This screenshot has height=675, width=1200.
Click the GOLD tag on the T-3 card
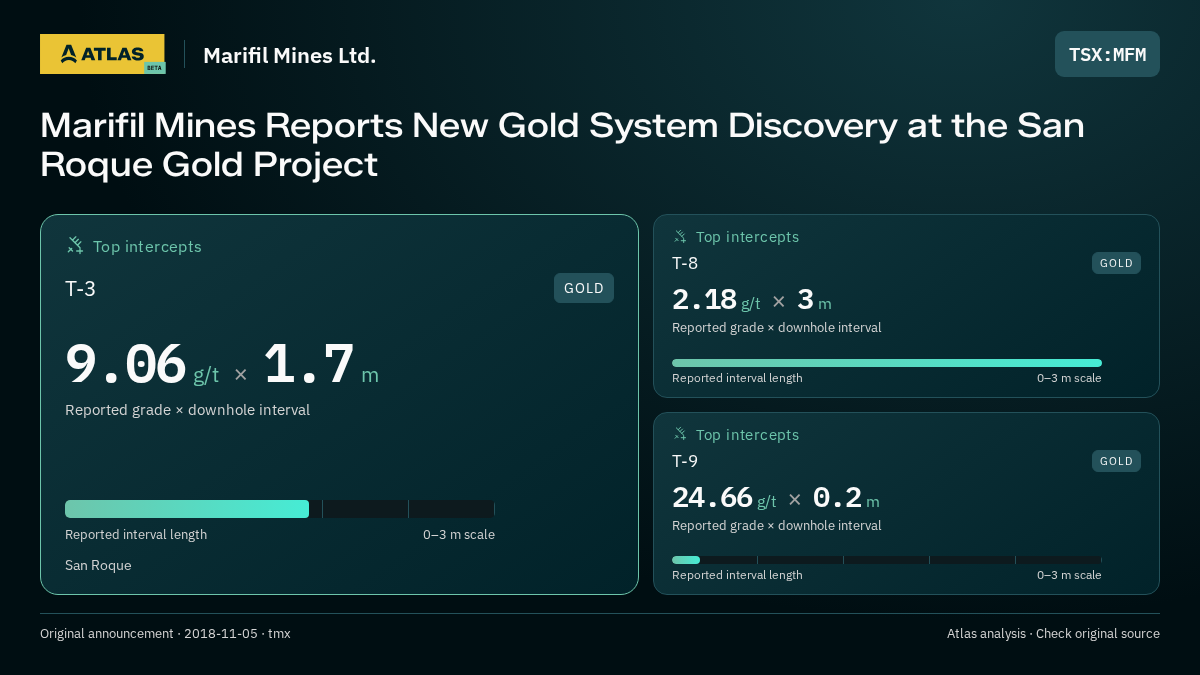click(584, 288)
